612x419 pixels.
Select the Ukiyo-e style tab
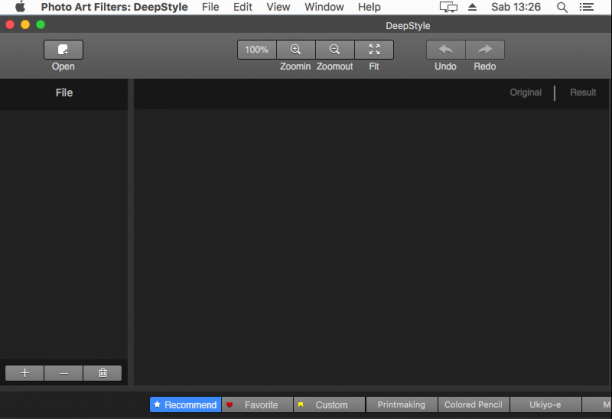pyautogui.click(x=545, y=405)
